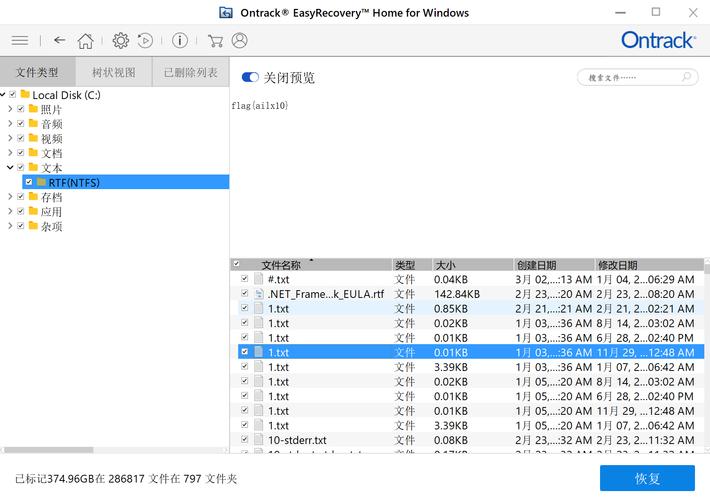710x500 pixels.
Task: Sort by the 创建日期 column header
Action: tap(554, 264)
